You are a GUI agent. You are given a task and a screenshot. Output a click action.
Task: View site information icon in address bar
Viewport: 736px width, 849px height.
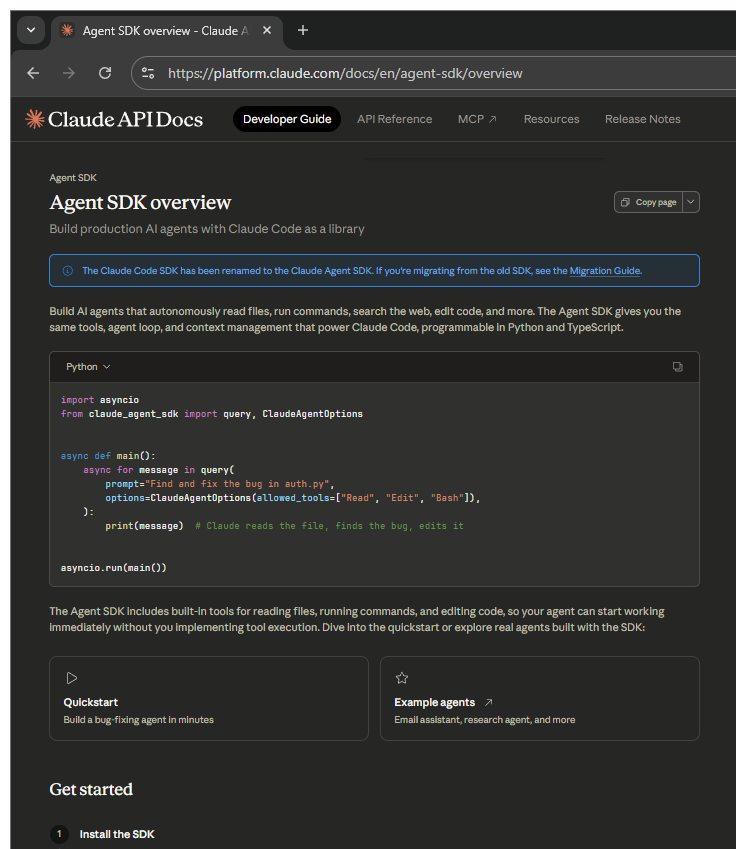coord(148,73)
